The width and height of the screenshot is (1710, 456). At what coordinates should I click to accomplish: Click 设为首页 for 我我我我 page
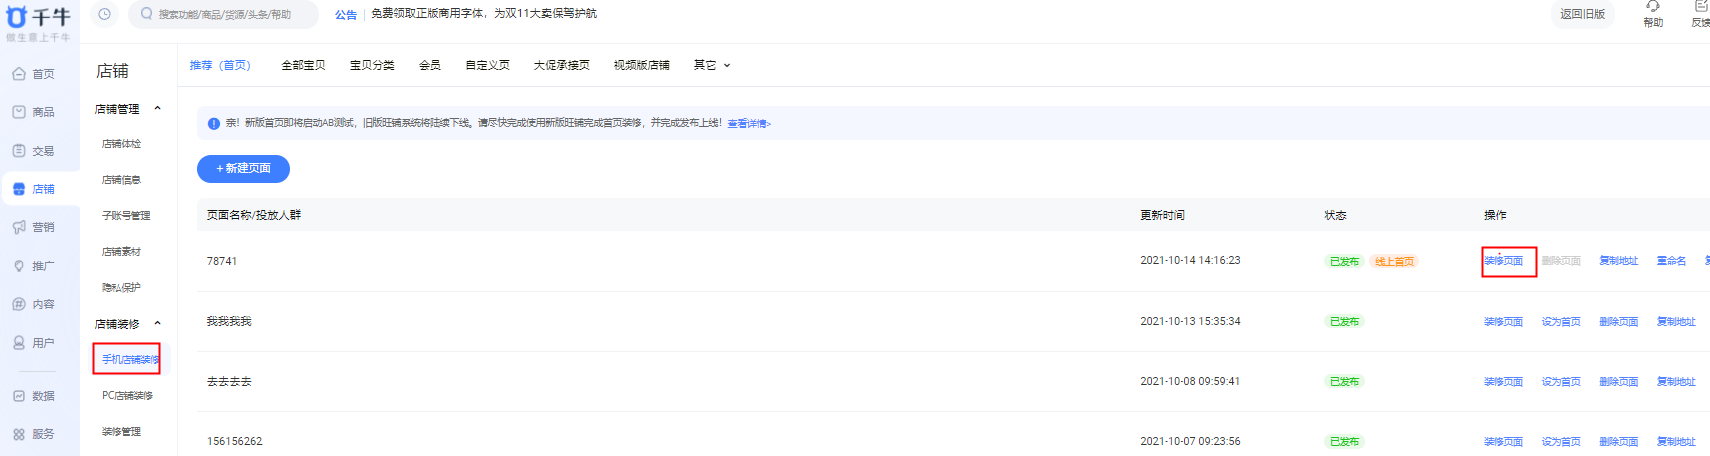pyautogui.click(x=1560, y=322)
